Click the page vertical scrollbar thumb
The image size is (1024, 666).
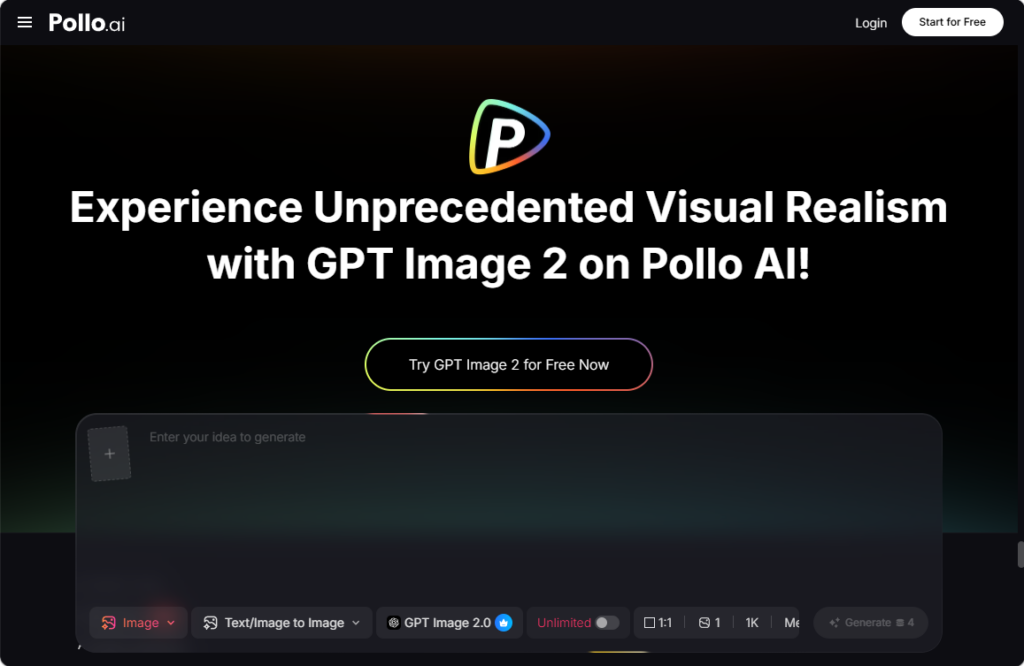tap(1020, 554)
